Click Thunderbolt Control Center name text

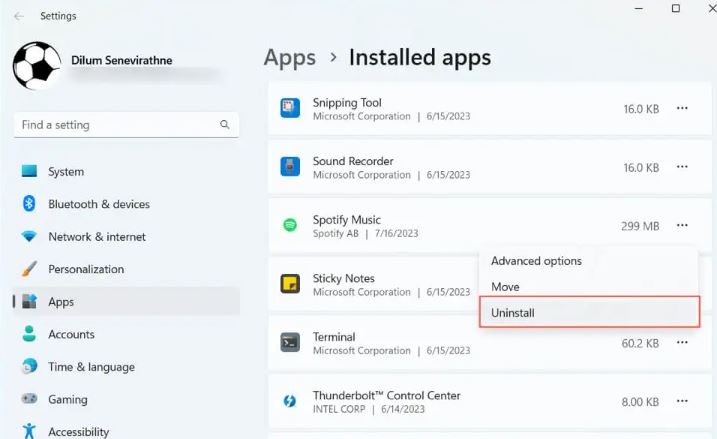[386, 396]
